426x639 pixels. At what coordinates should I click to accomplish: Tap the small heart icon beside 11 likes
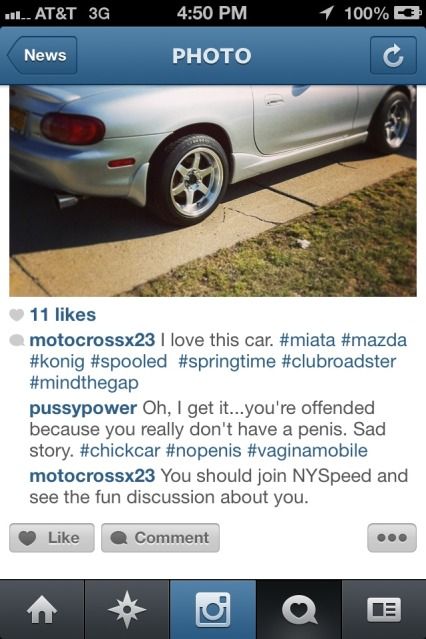17,315
